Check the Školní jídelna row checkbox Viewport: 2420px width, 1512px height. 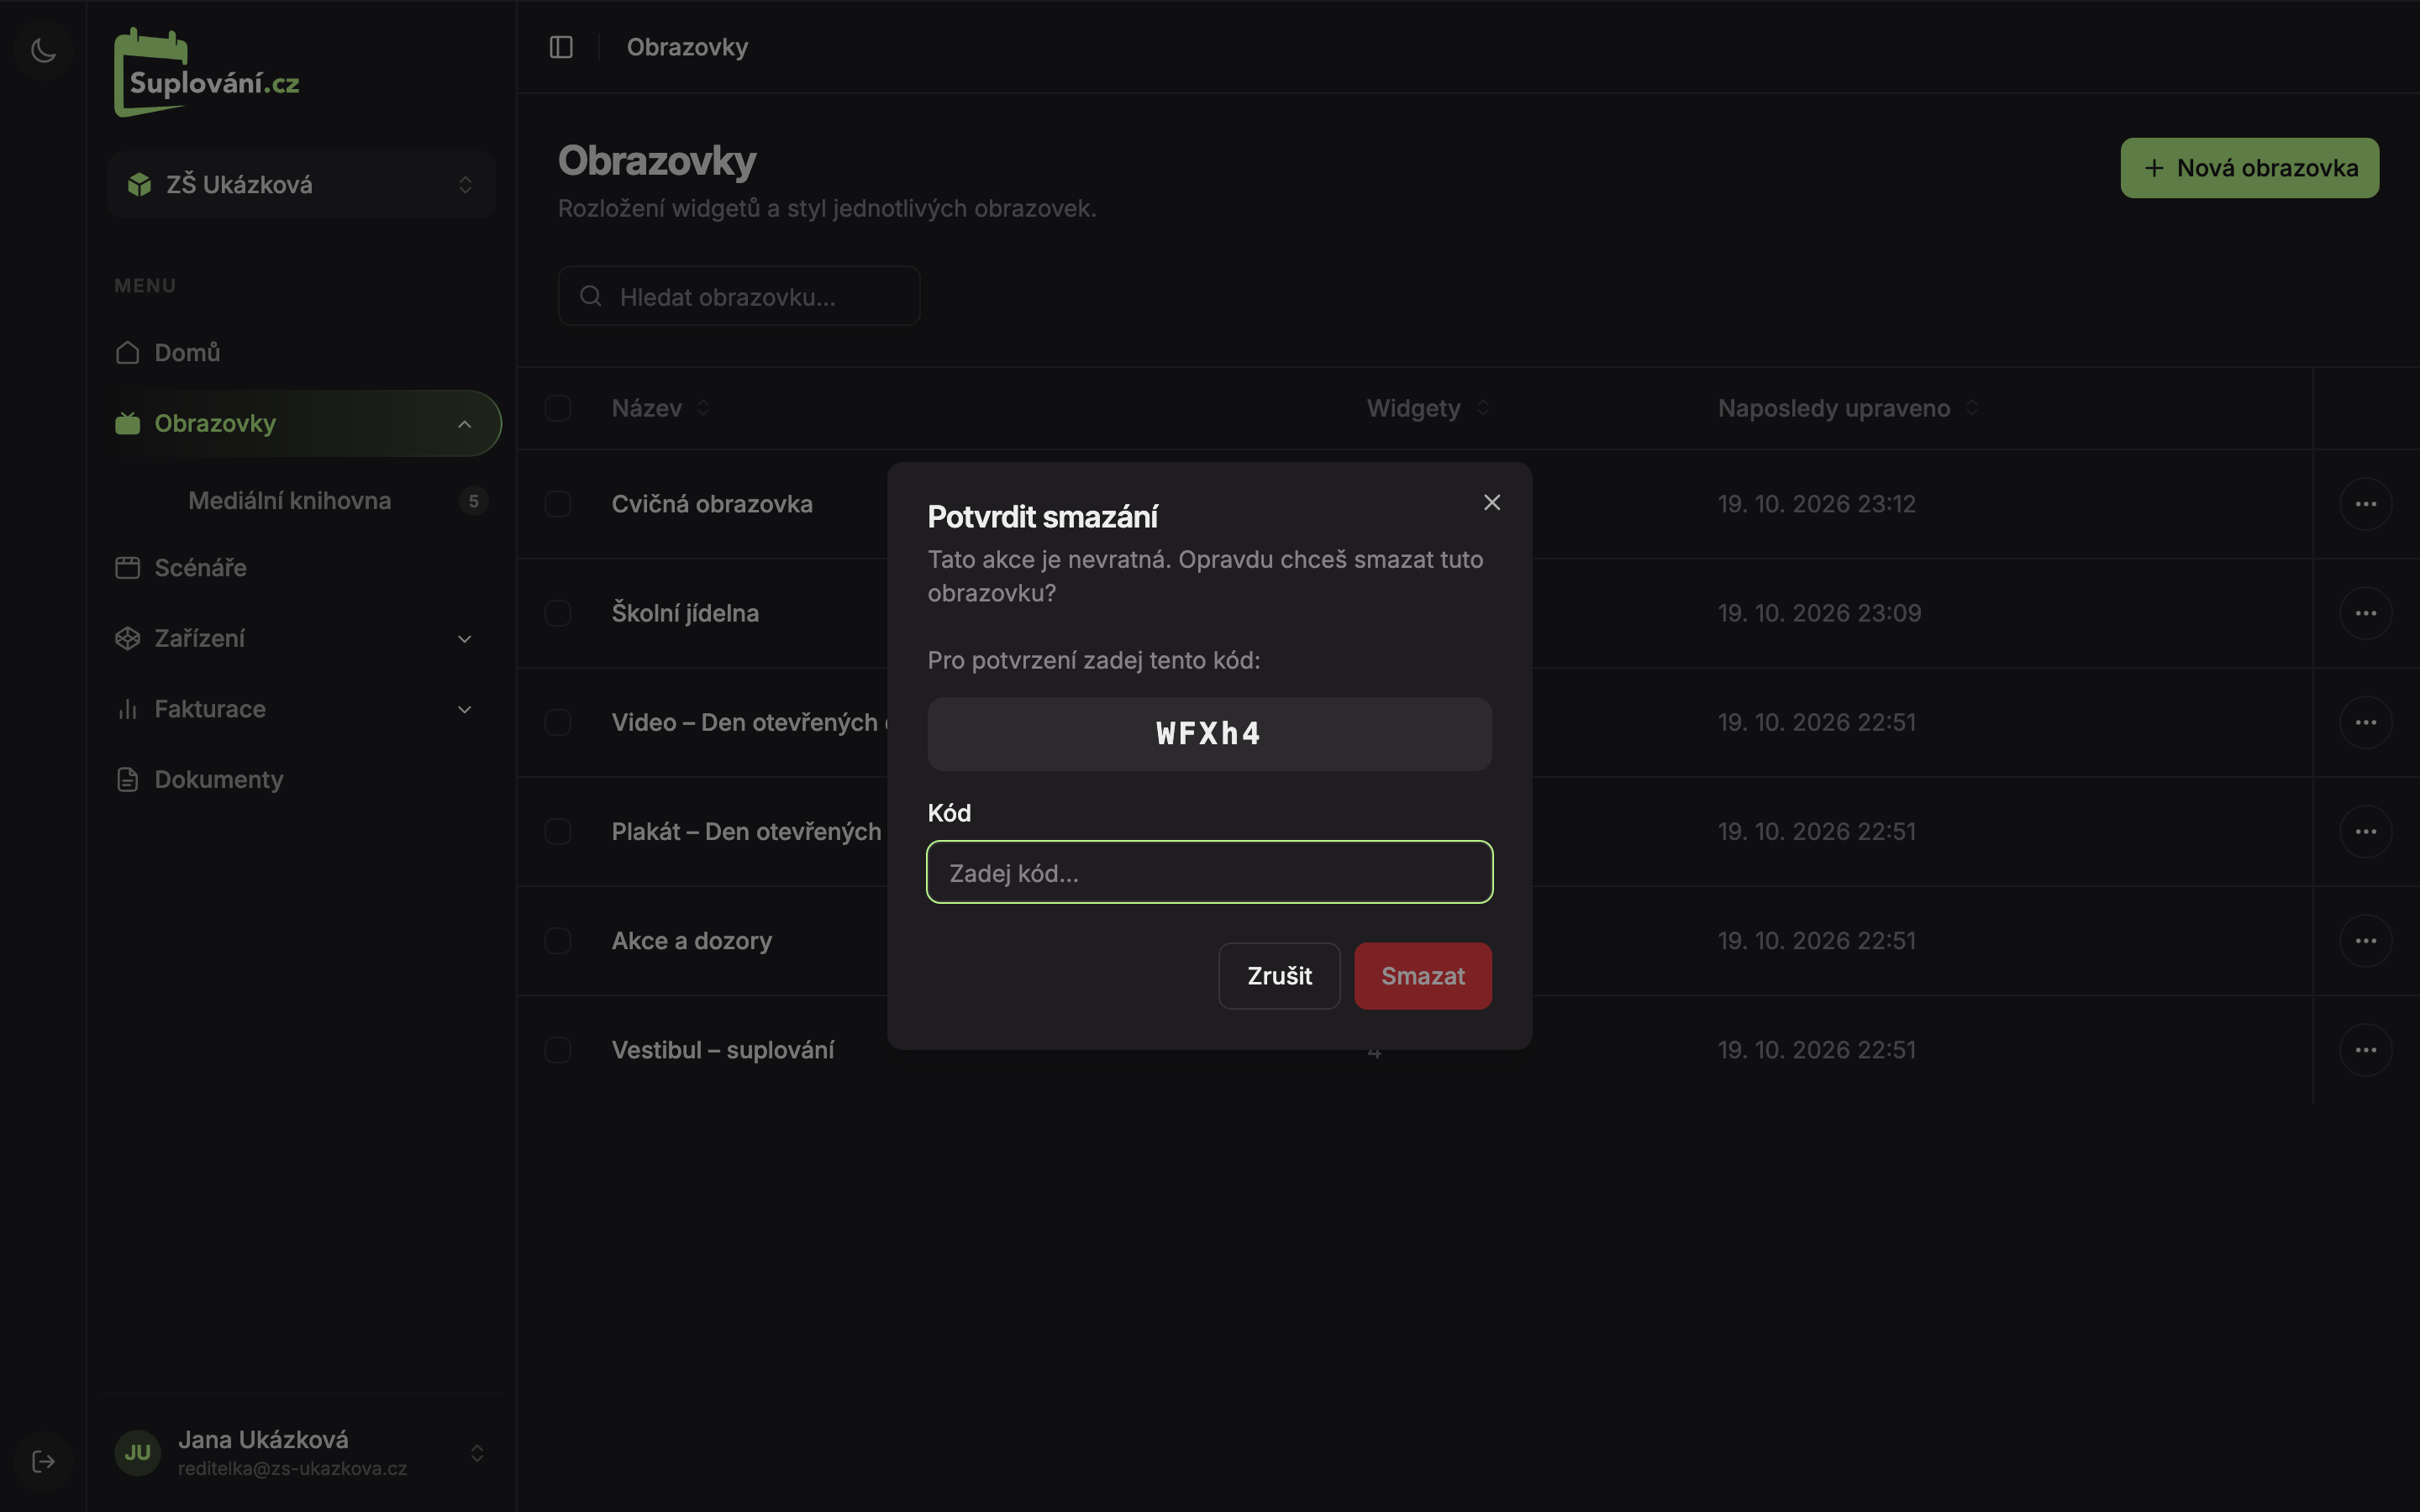[x=558, y=613]
